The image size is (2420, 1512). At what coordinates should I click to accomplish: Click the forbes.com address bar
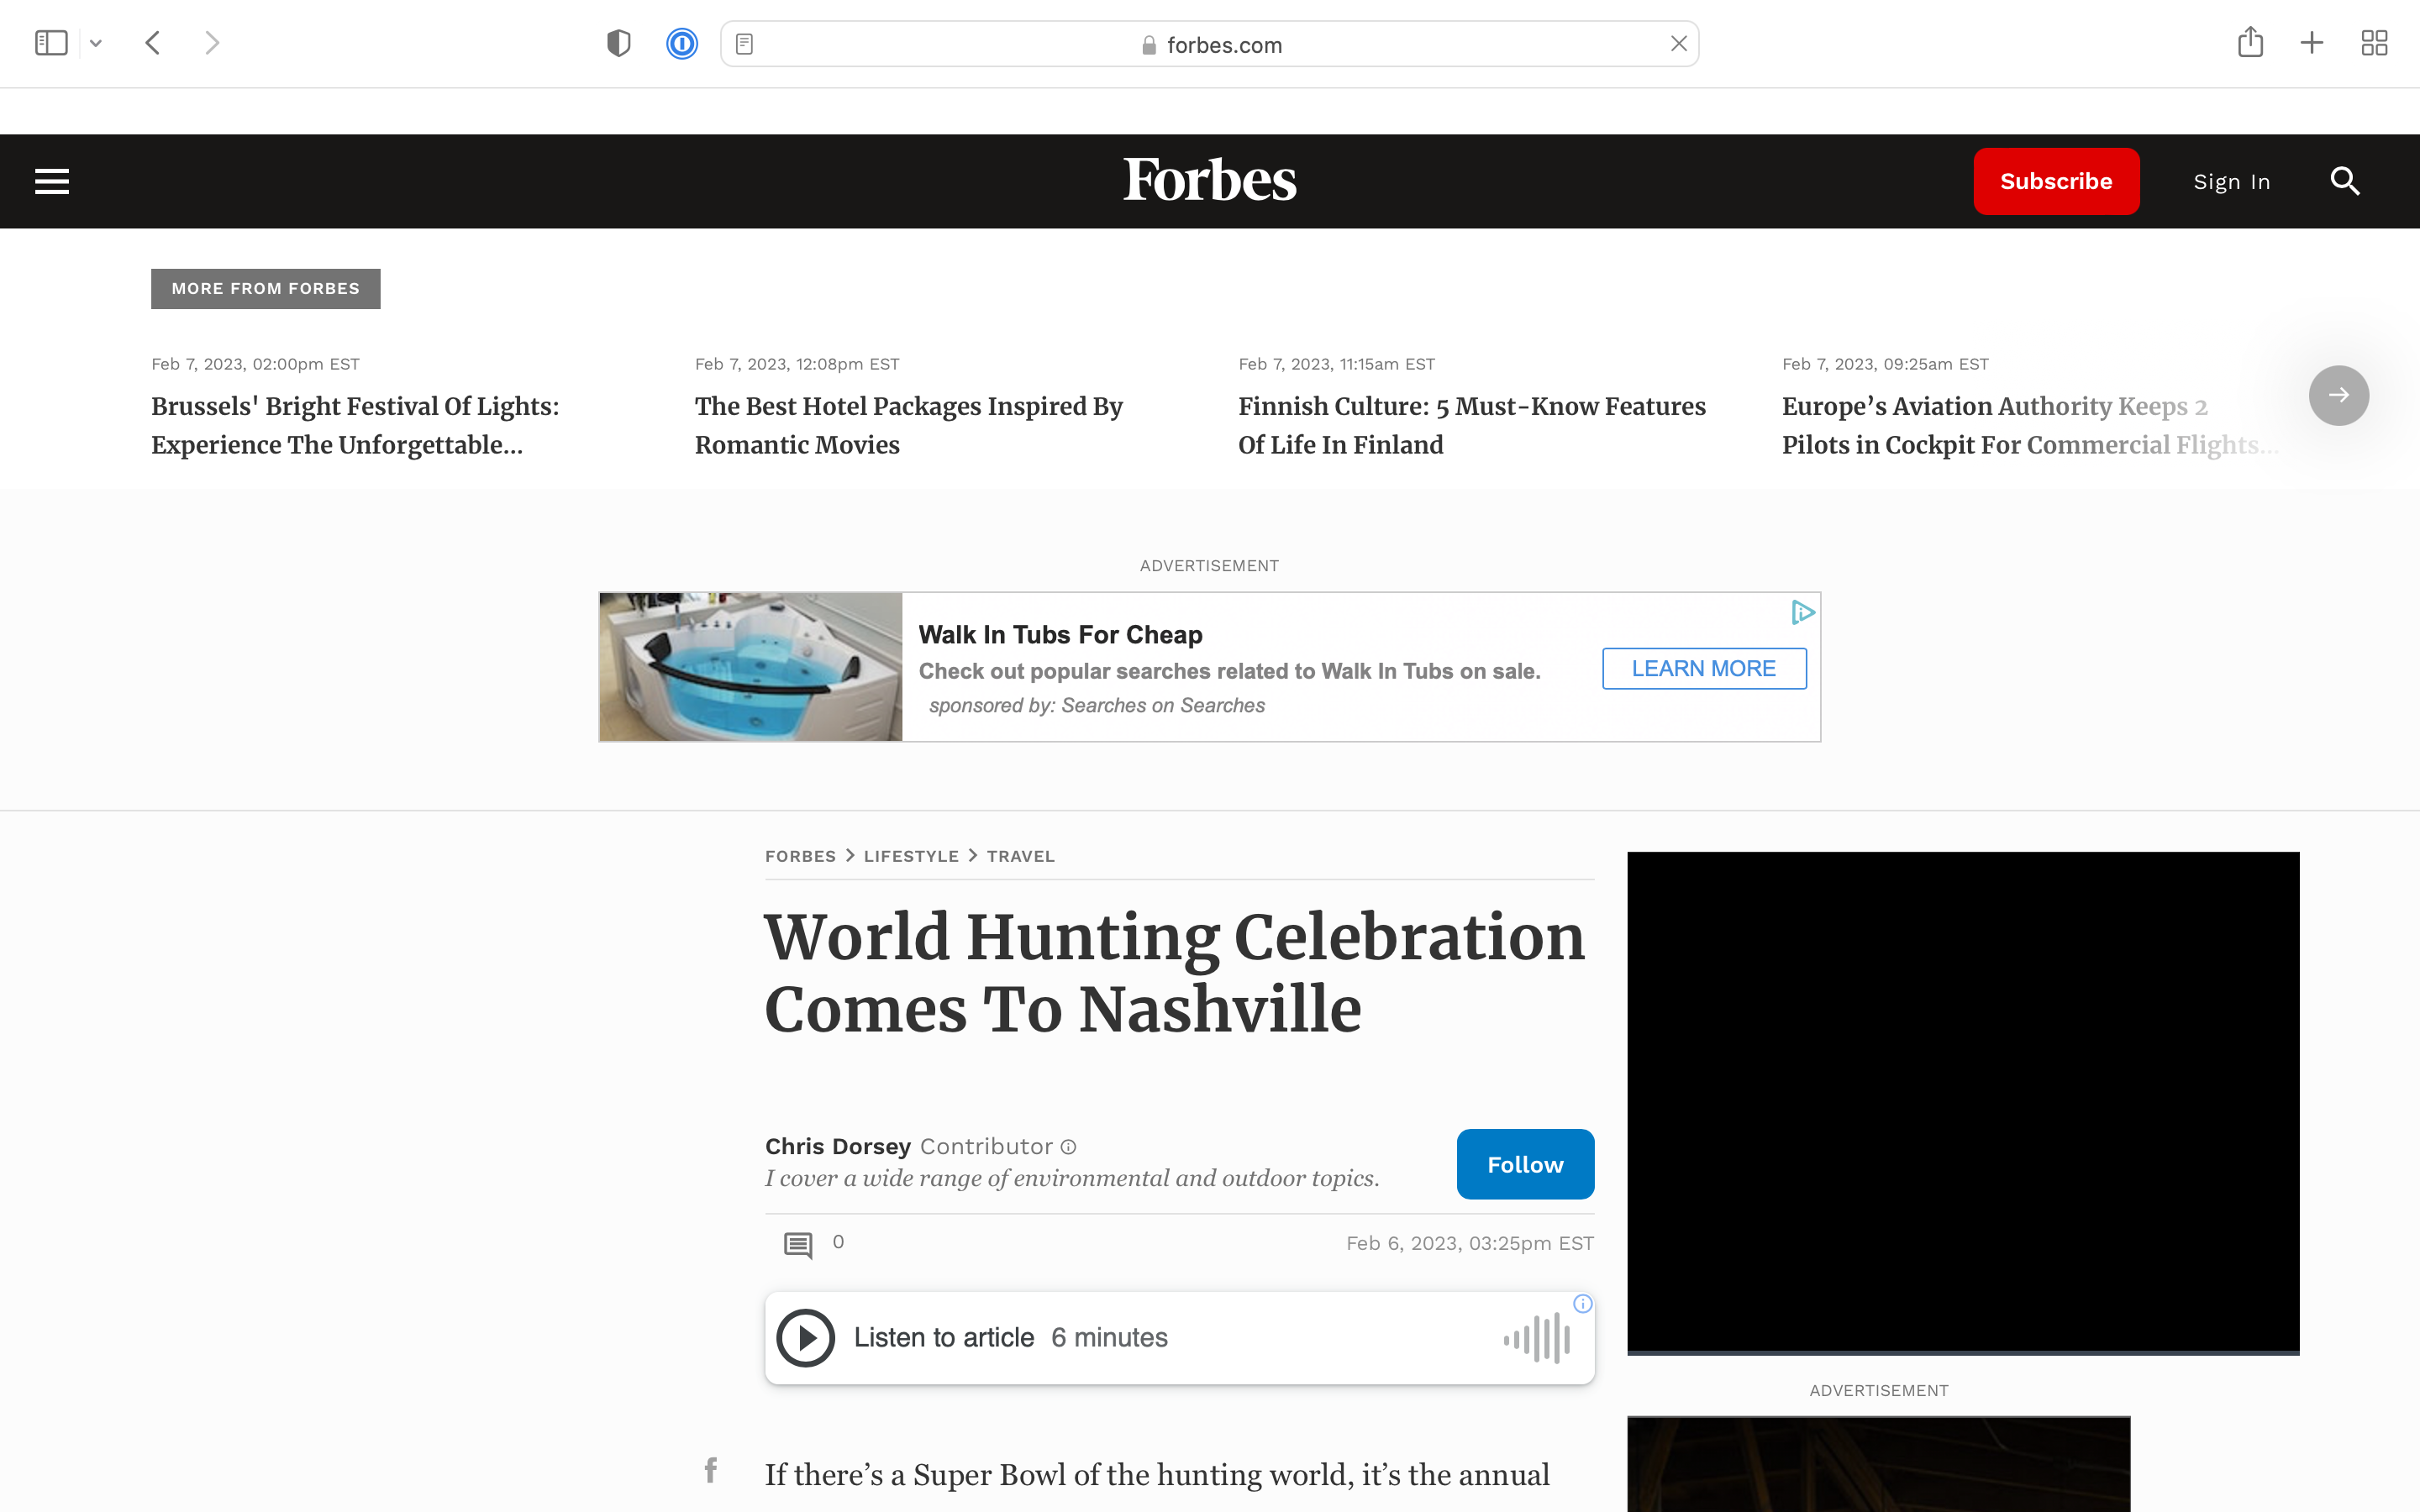1210,45
